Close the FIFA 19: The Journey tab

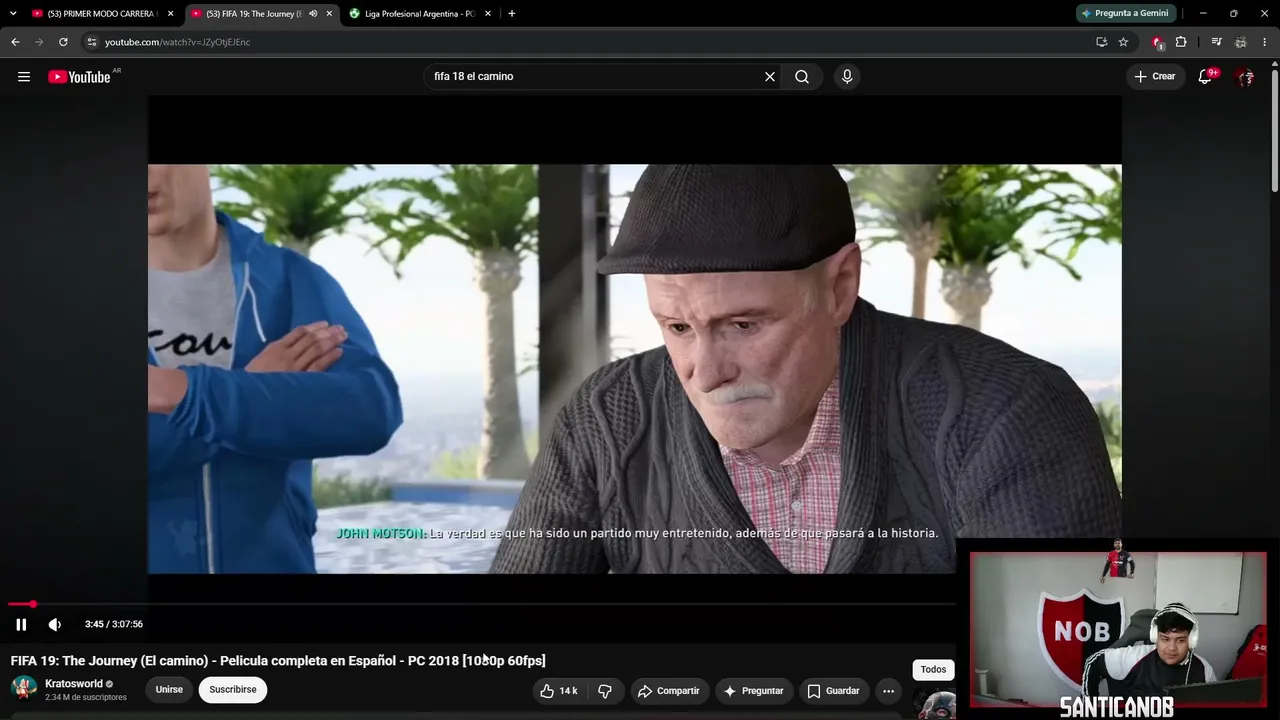(x=329, y=14)
